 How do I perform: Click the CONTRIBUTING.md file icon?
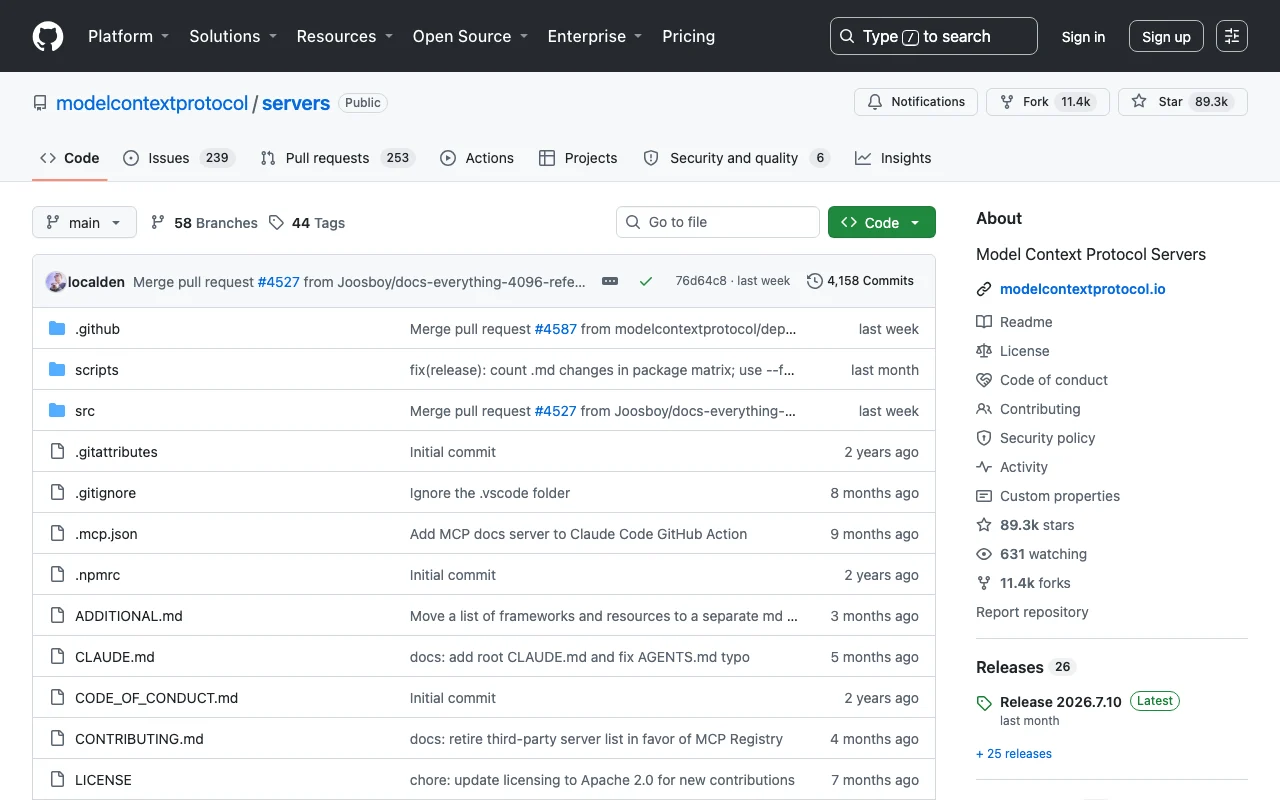(57, 739)
